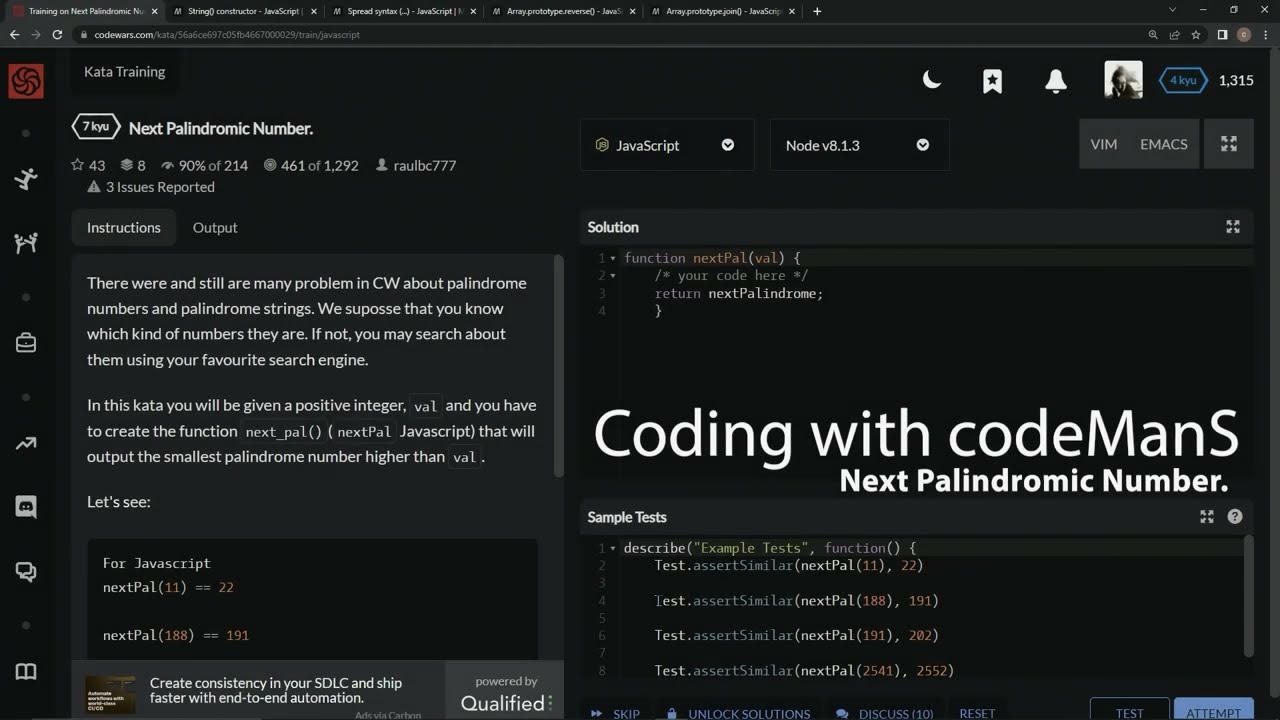Switch to the Spread syntax browser tab

(404, 11)
